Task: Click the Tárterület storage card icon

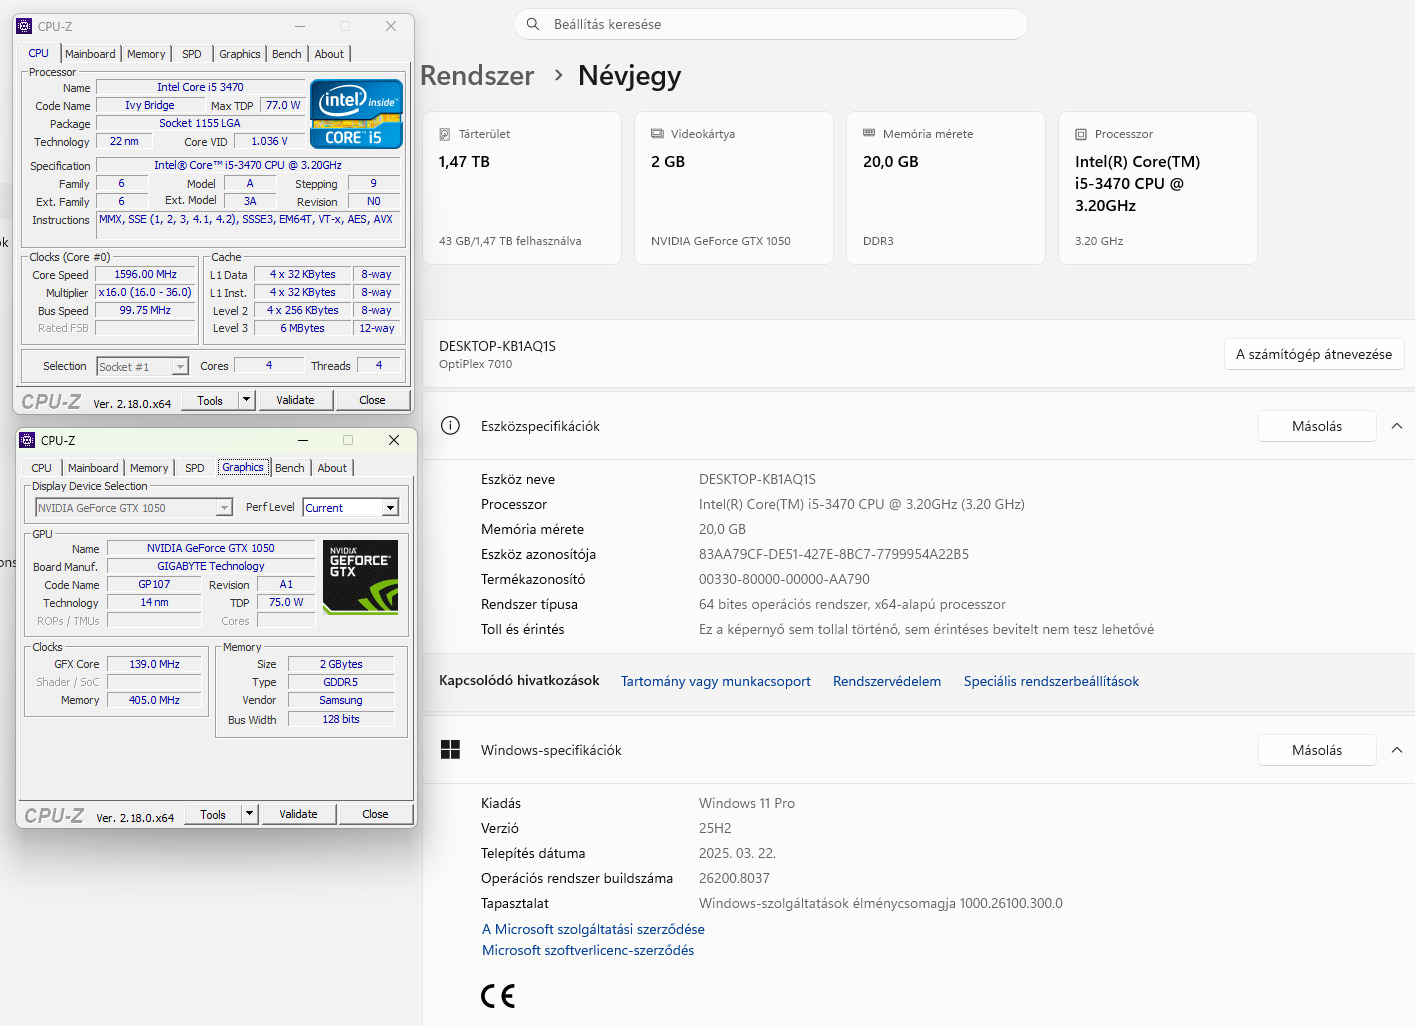Action: pyautogui.click(x=445, y=134)
